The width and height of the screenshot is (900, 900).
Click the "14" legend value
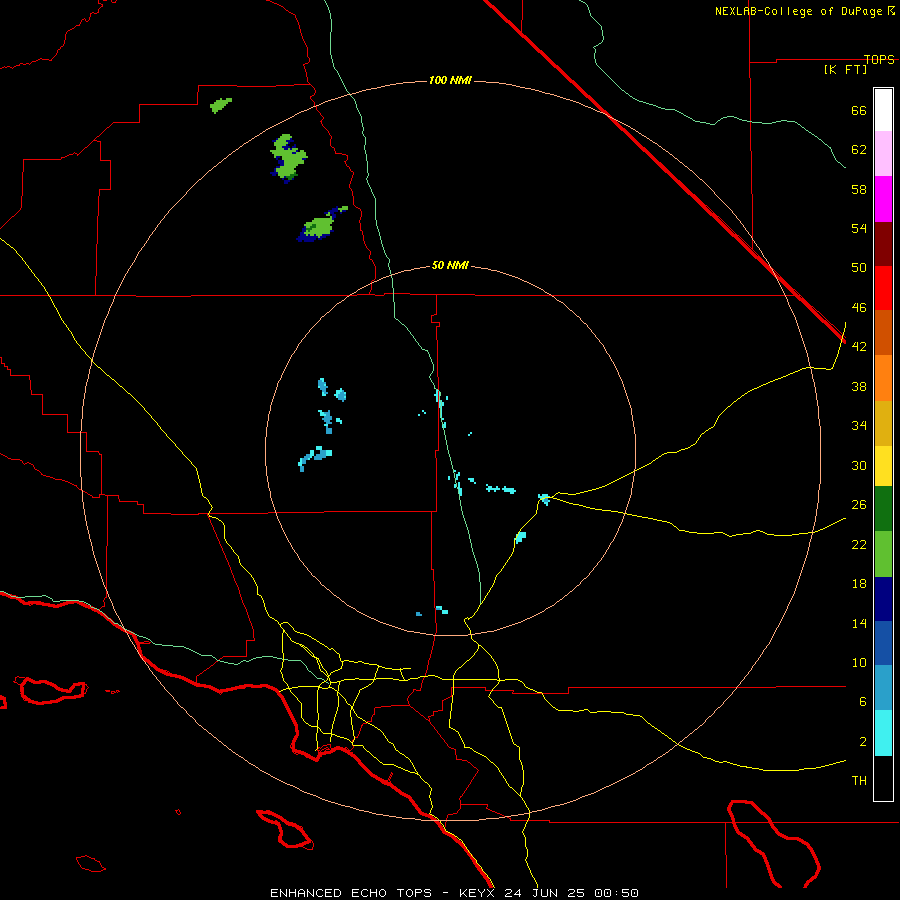[859, 623]
